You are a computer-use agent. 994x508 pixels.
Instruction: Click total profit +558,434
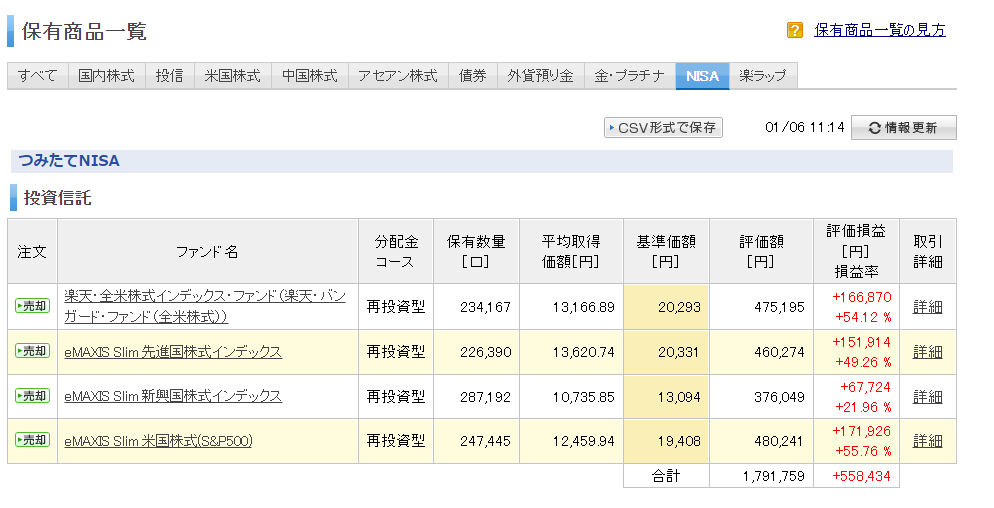click(862, 476)
